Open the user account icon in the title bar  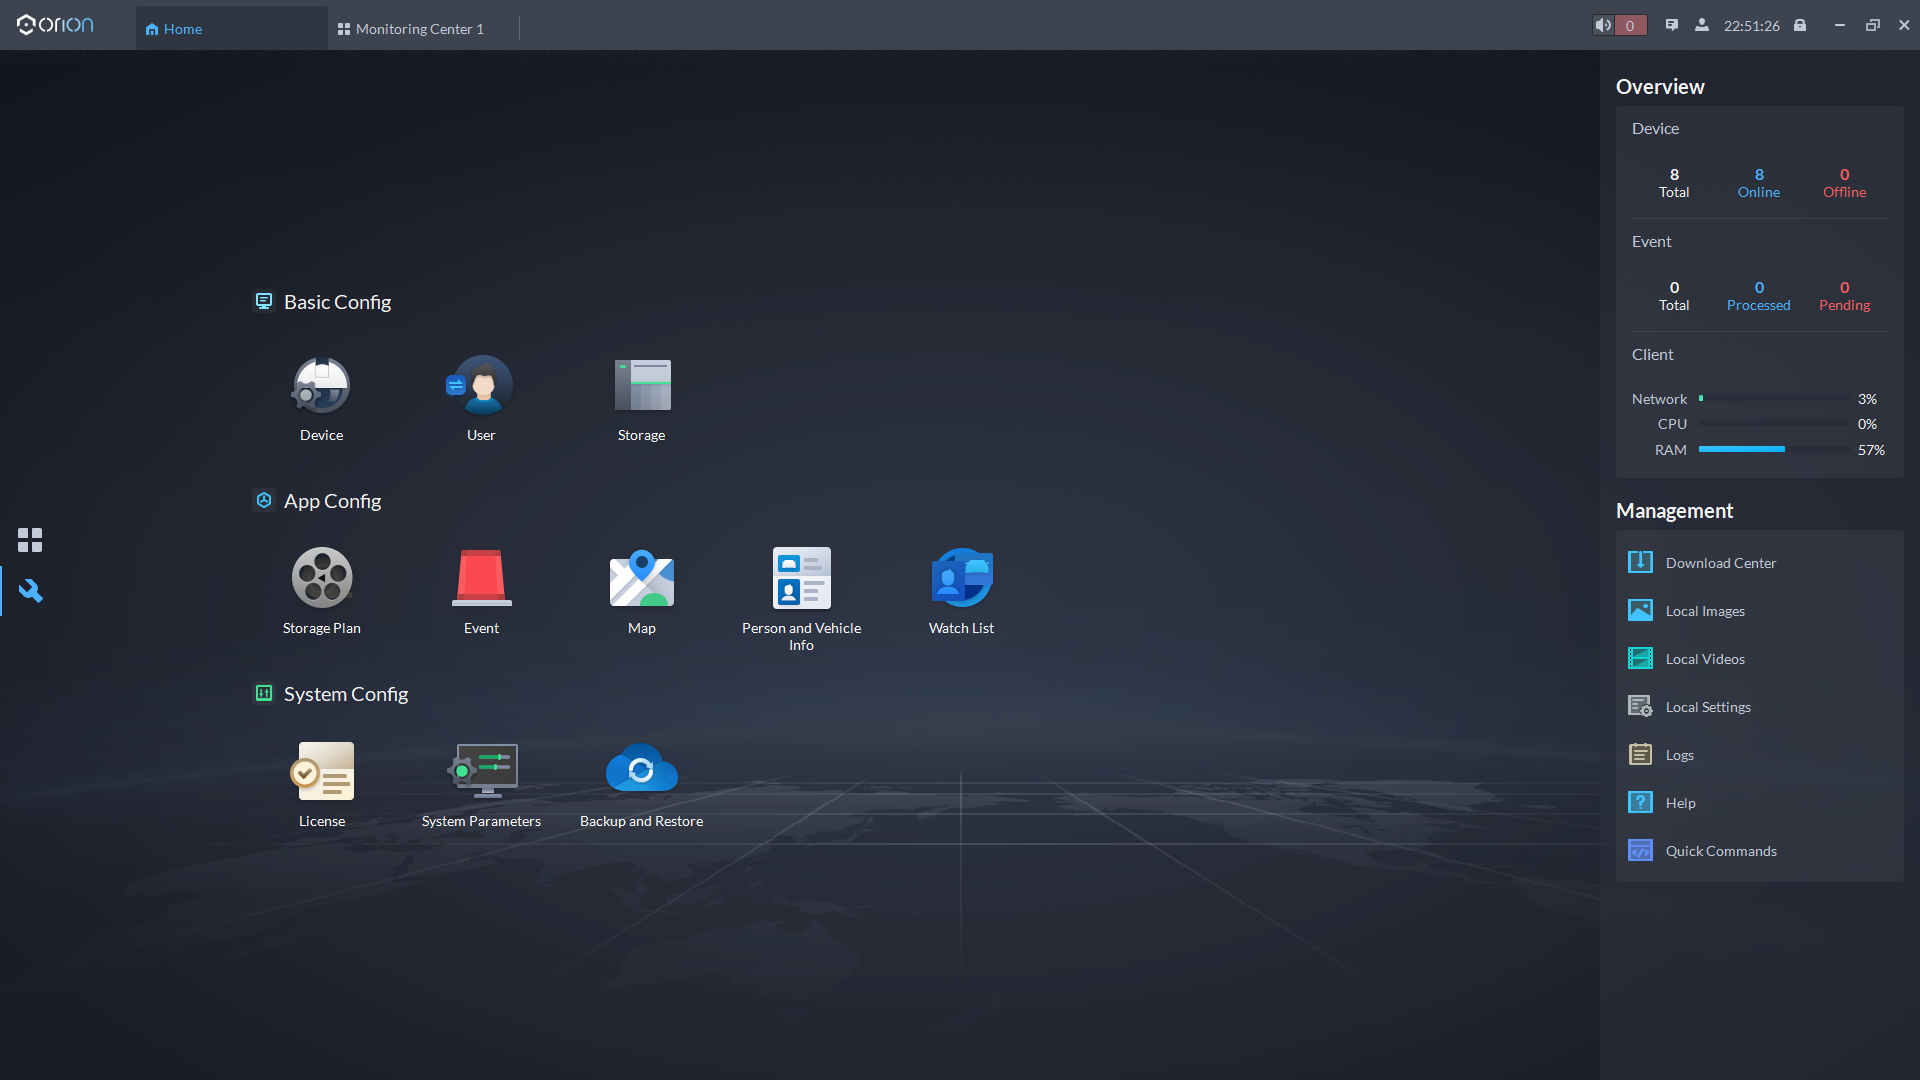[x=1702, y=26]
